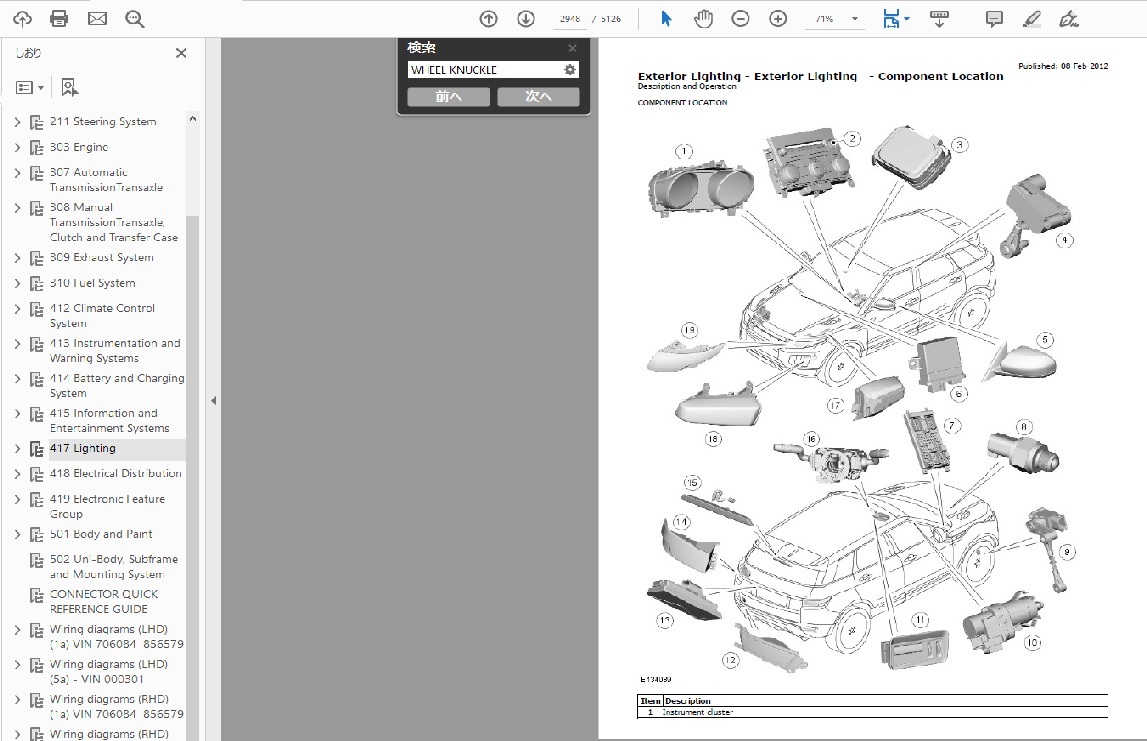
Task: Open the CONNECTOR QUICK REFERENCE GUIDE bookmark
Action: (x=104, y=601)
